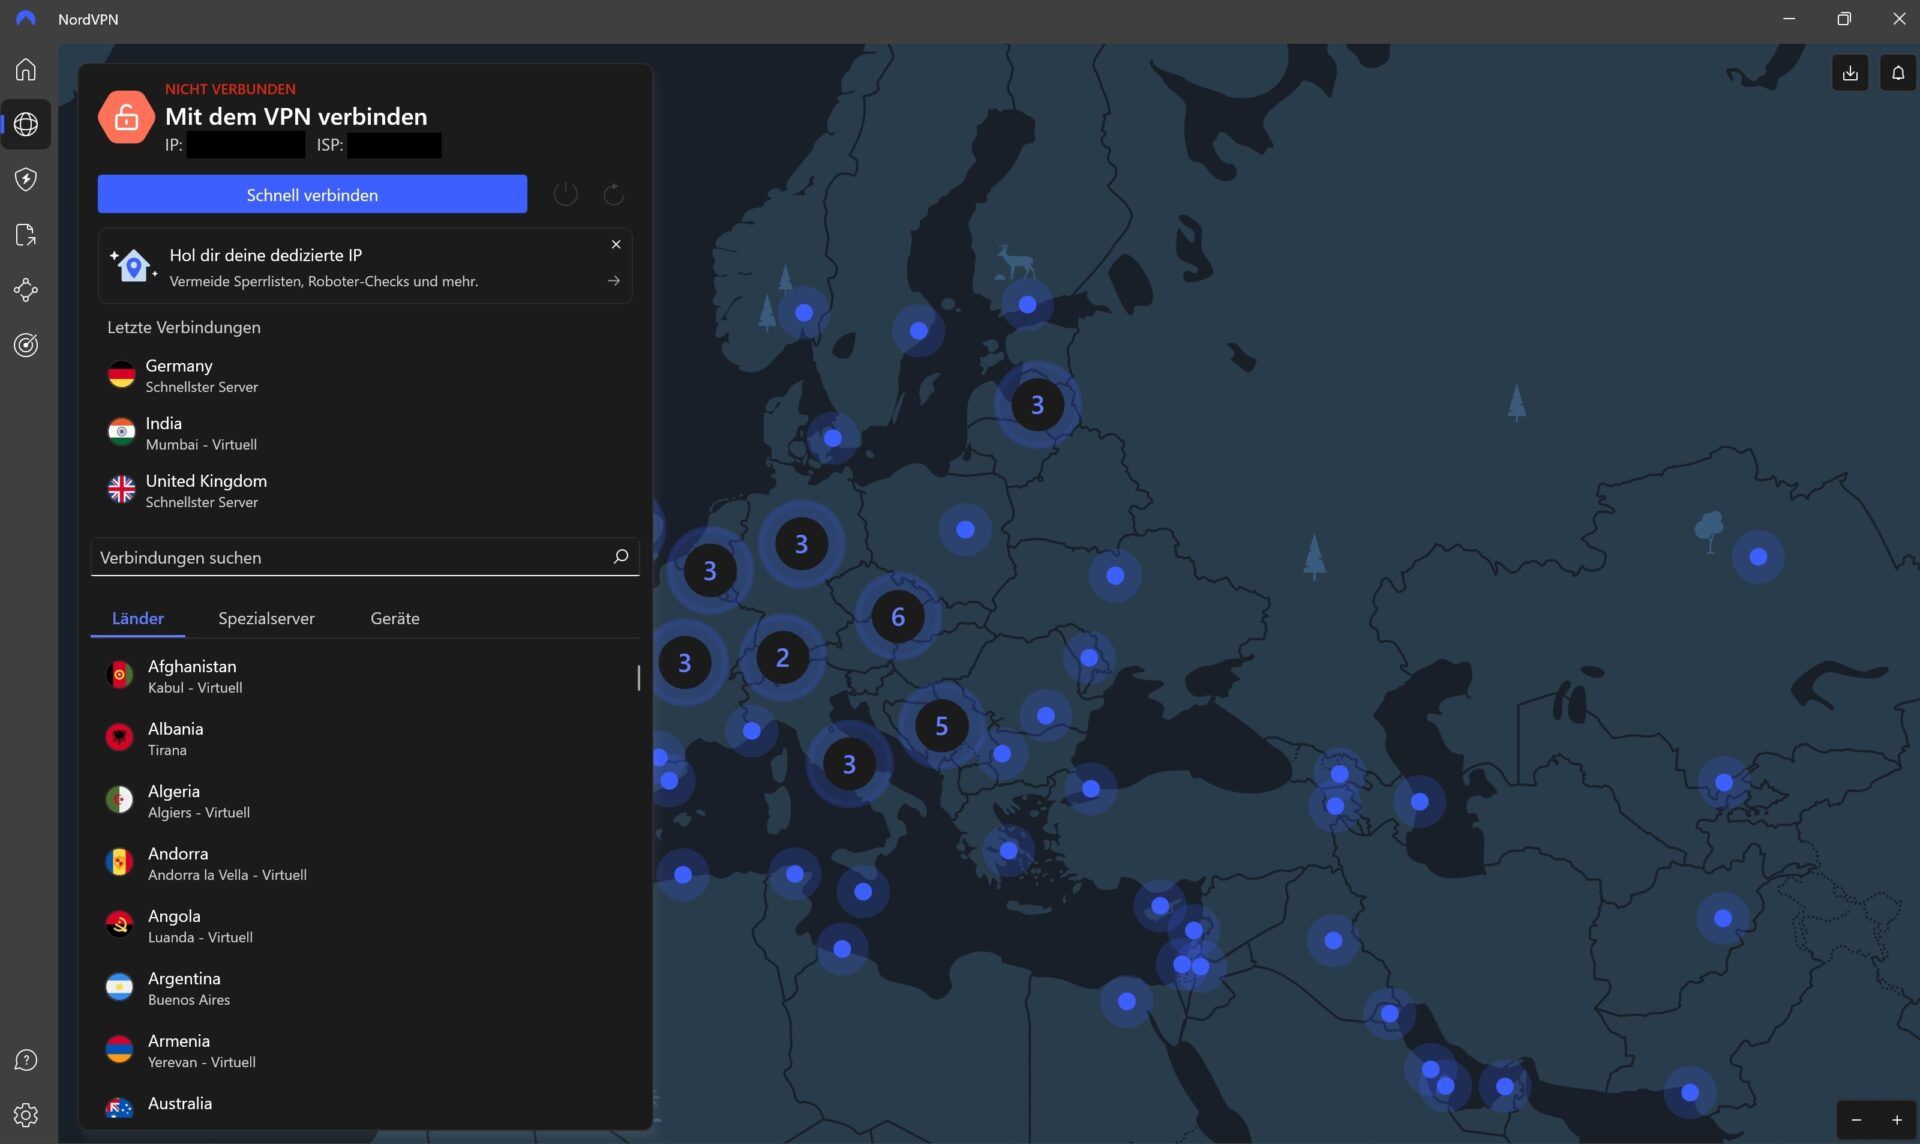The width and height of the screenshot is (1920, 1144).
Task: Select Angola Luanda from country list
Action: click(365, 926)
